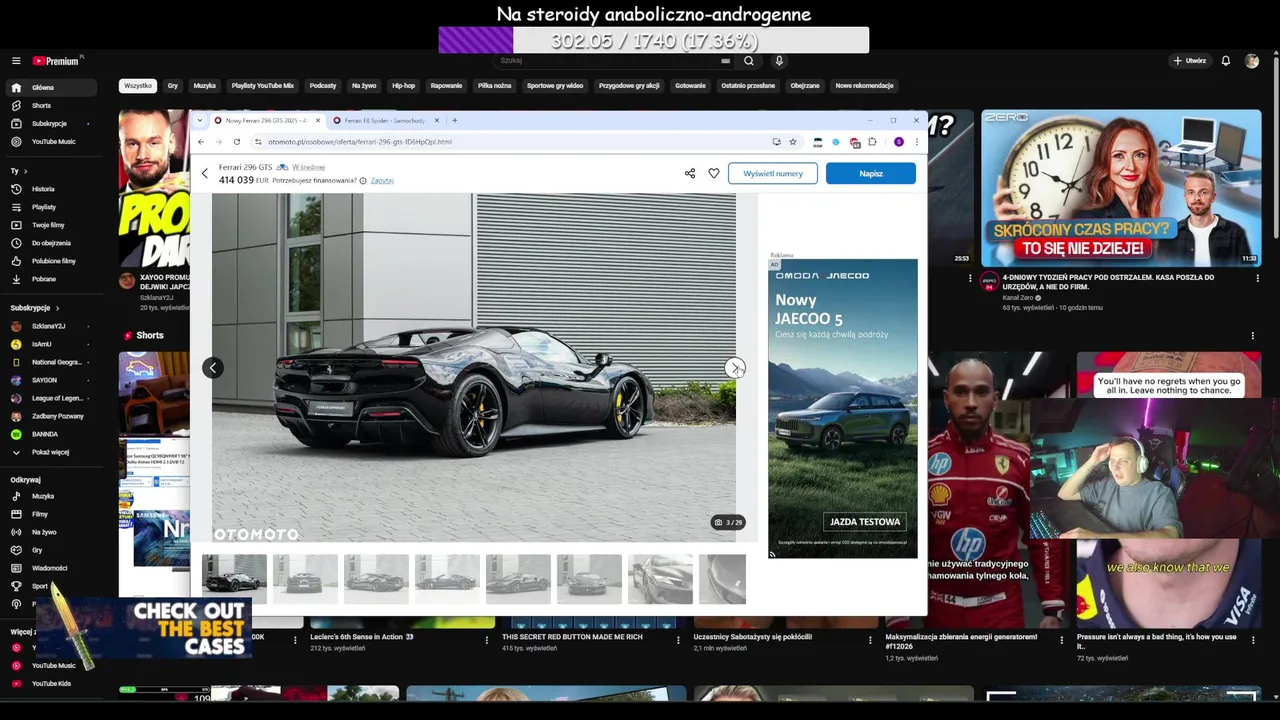Image resolution: width=1280 pixels, height=720 pixels.
Task: Open Playlisty in YouTube sidebar
Action: [x=52, y=207]
